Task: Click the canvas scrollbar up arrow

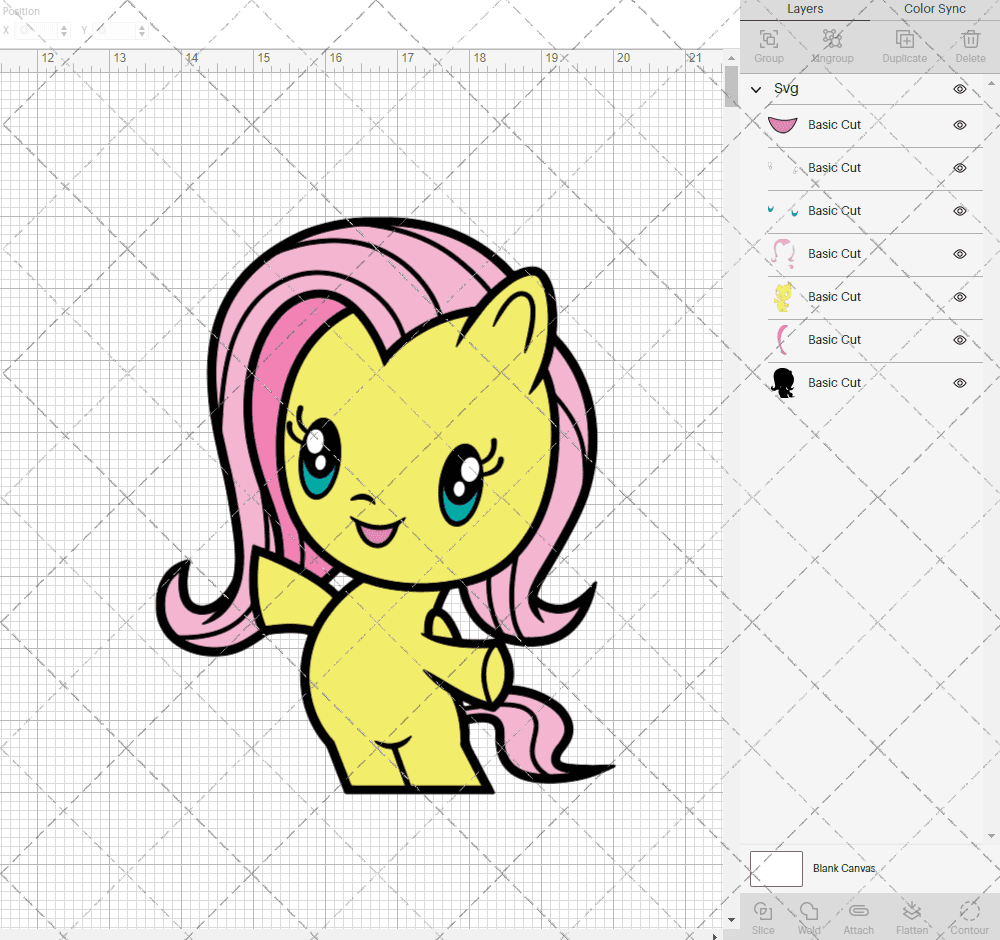Action: coord(731,57)
